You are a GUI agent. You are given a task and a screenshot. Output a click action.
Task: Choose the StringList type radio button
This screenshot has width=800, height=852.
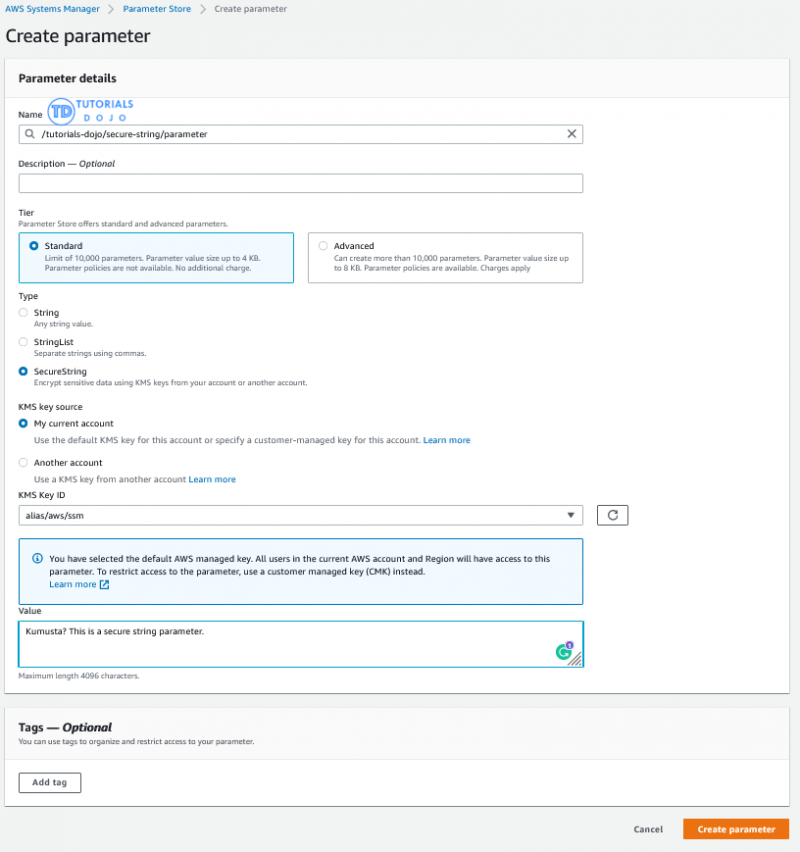point(24,342)
